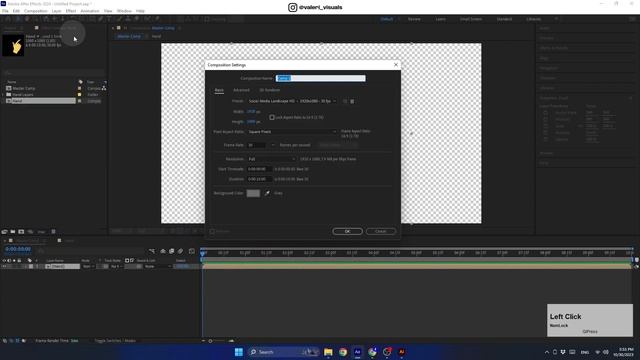Open the Effect menu
The height and width of the screenshot is (360, 640).
71,11
